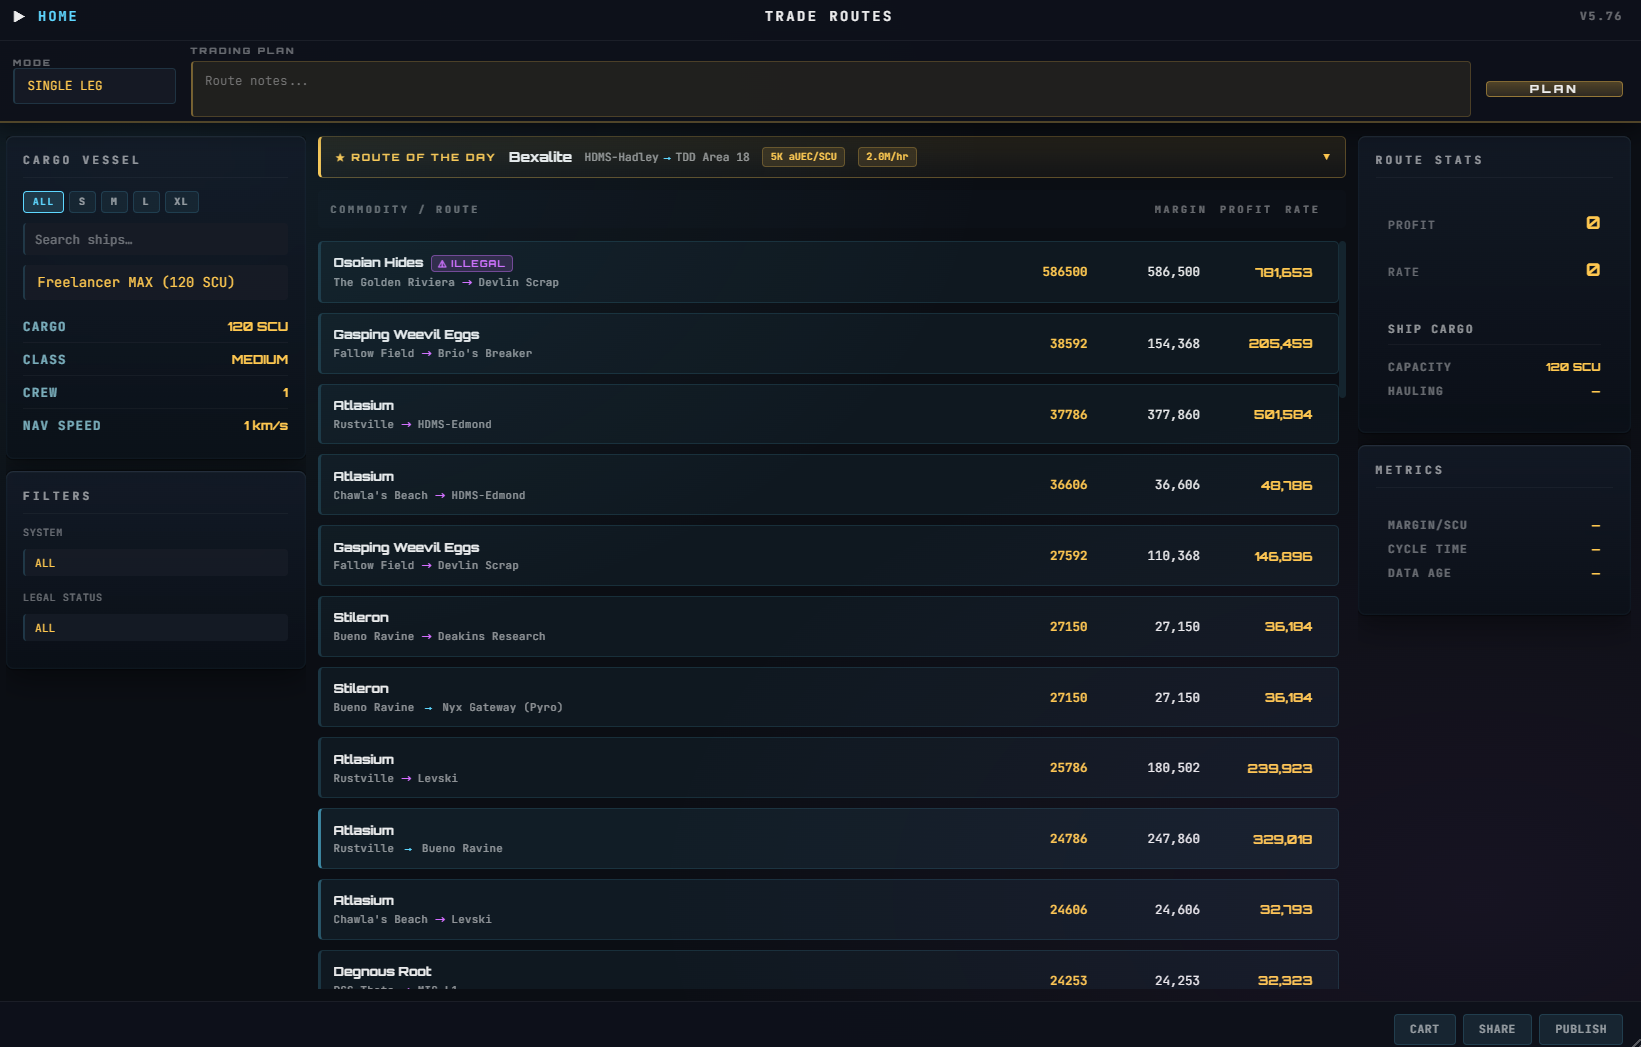Click the star icon on Route of the Day
This screenshot has width=1641, height=1047.
pyautogui.click(x=340, y=157)
